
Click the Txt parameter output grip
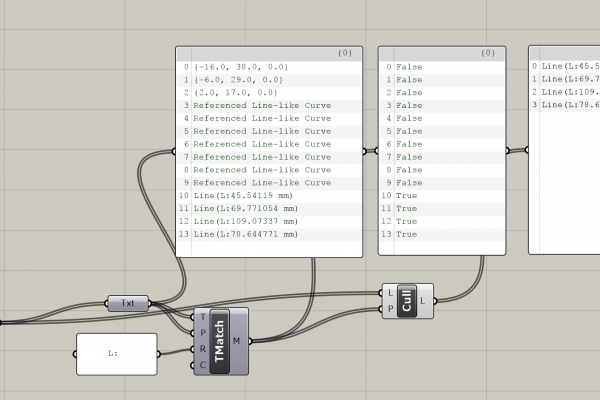pyautogui.click(x=150, y=304)
